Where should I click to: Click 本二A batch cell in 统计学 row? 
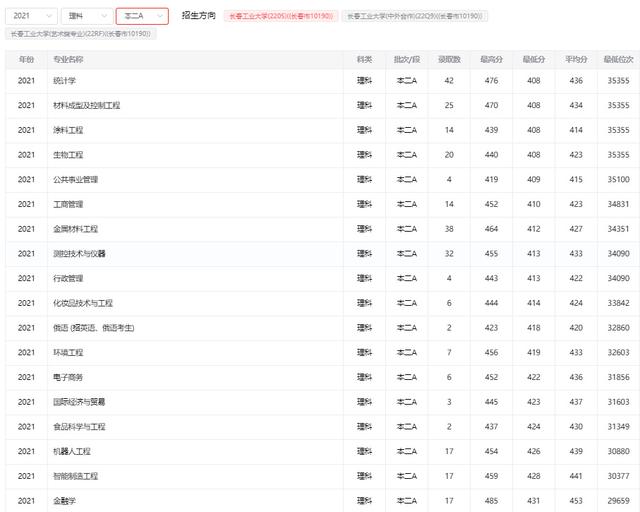[x=407, y=81]
